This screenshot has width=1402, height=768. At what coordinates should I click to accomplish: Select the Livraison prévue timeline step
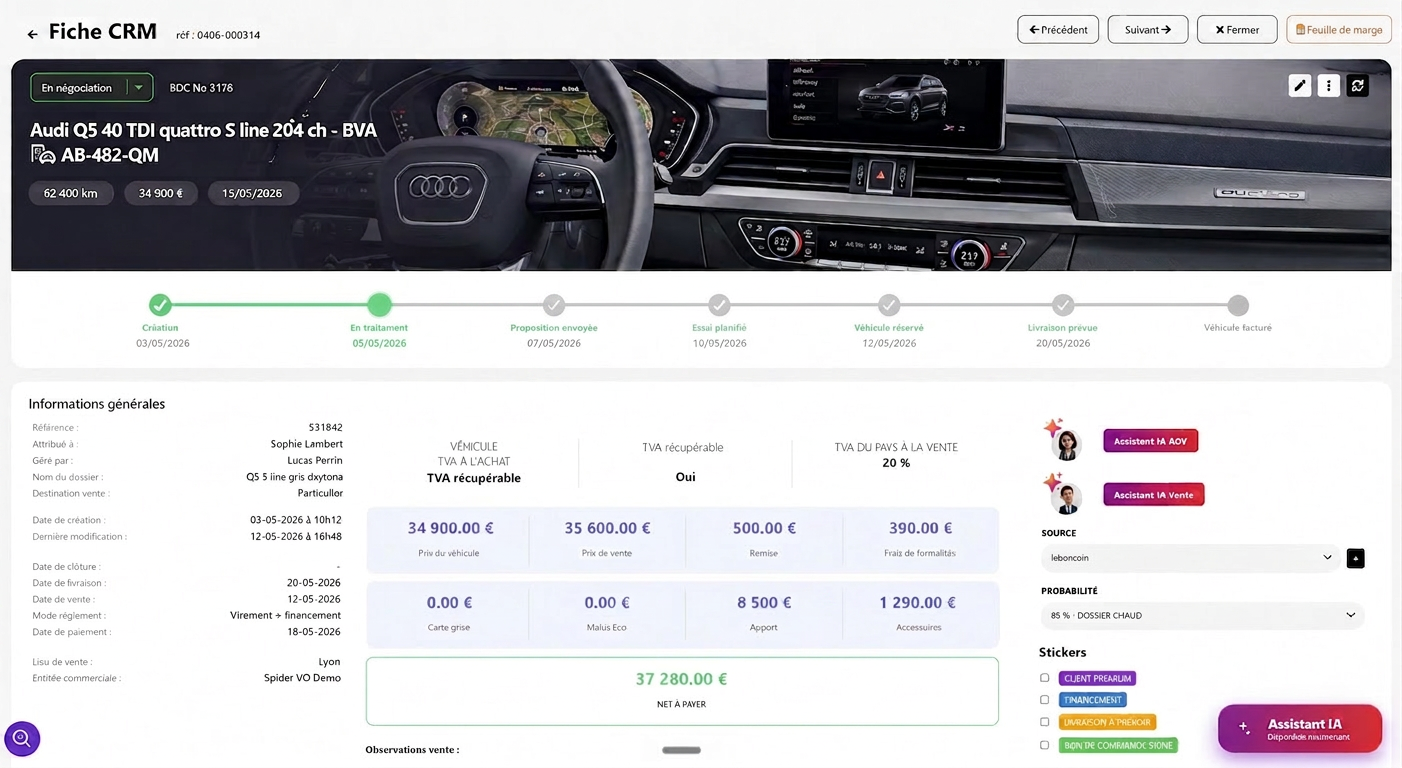point(1063,305)
